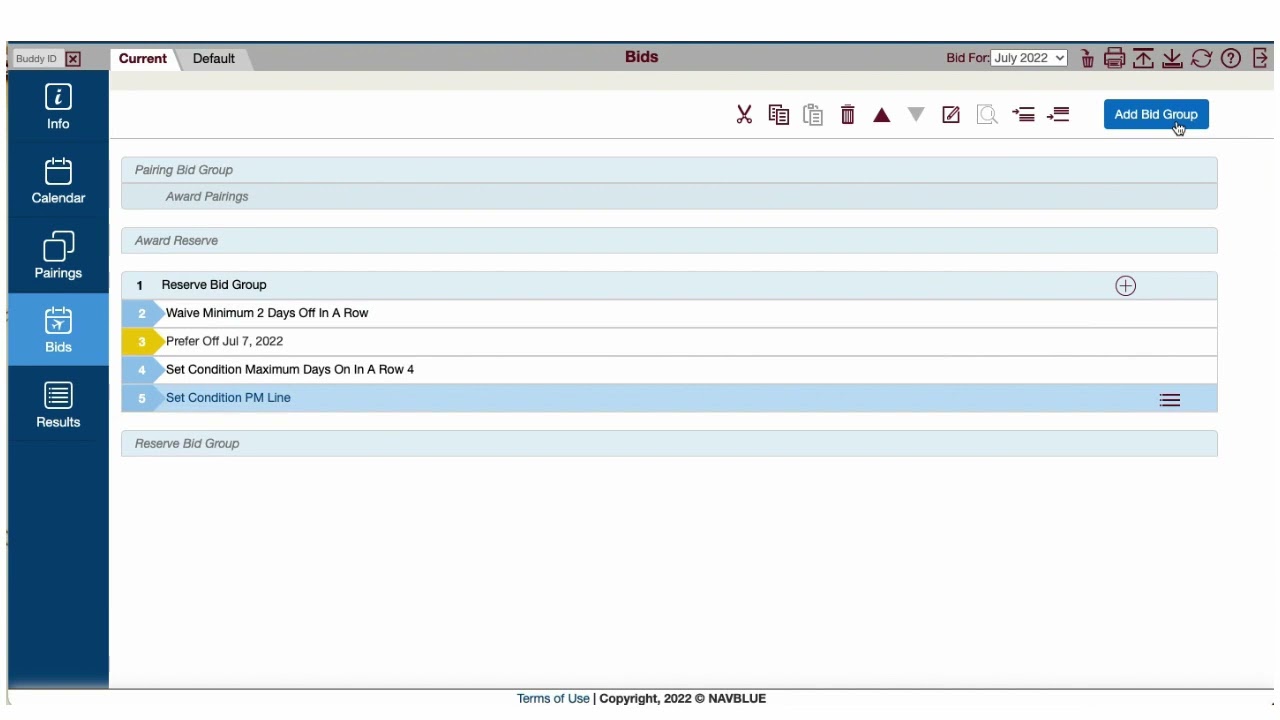Select Waive Minimum 2 Days Off In A Row
This screenshot has width=1280, height=720.
pos(669,313)
